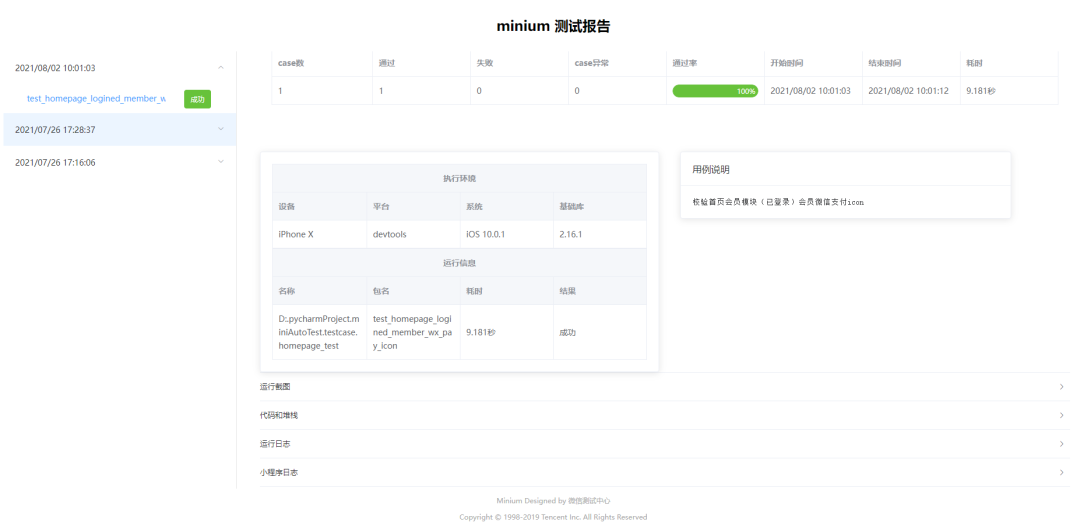Screen dimensions: 1080x526
Task: Click the minium 测试报告 page title
Action: (553, 27)
